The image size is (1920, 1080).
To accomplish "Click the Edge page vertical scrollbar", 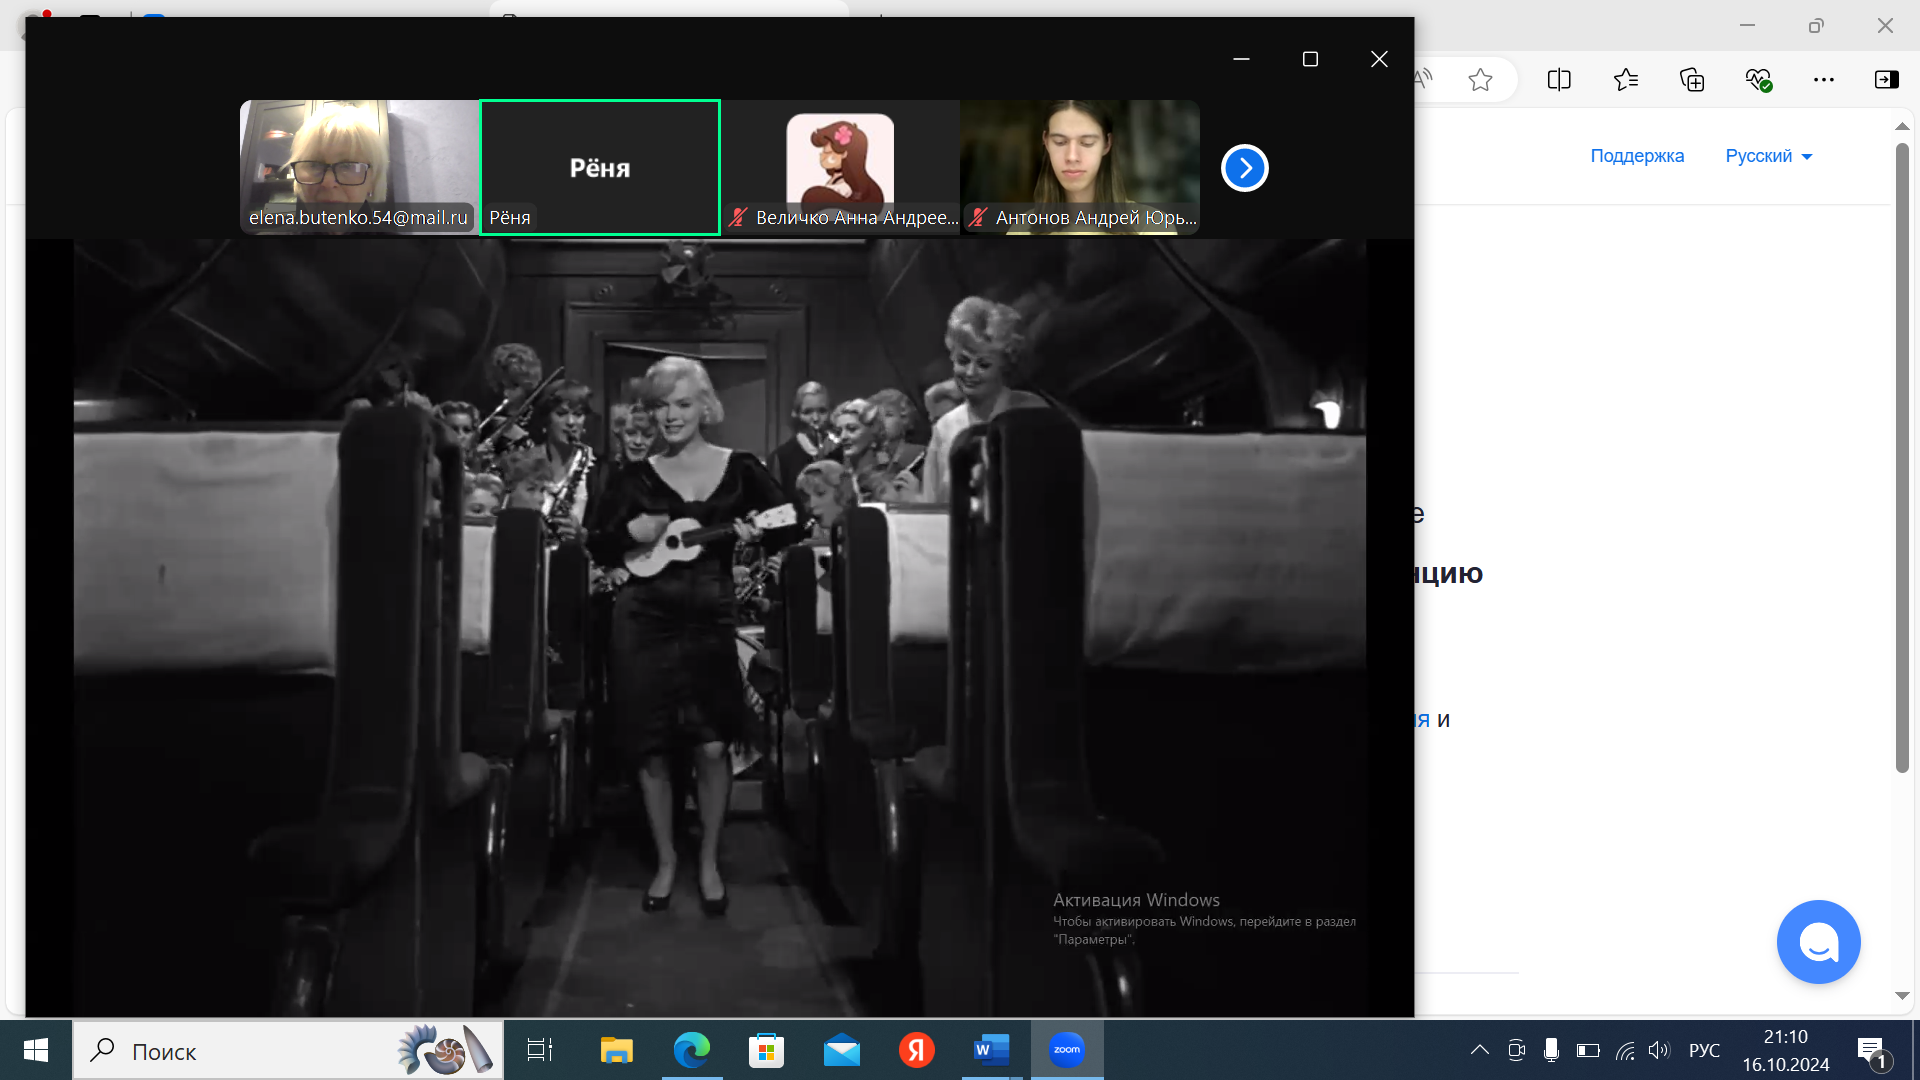I will point(1902,457).
